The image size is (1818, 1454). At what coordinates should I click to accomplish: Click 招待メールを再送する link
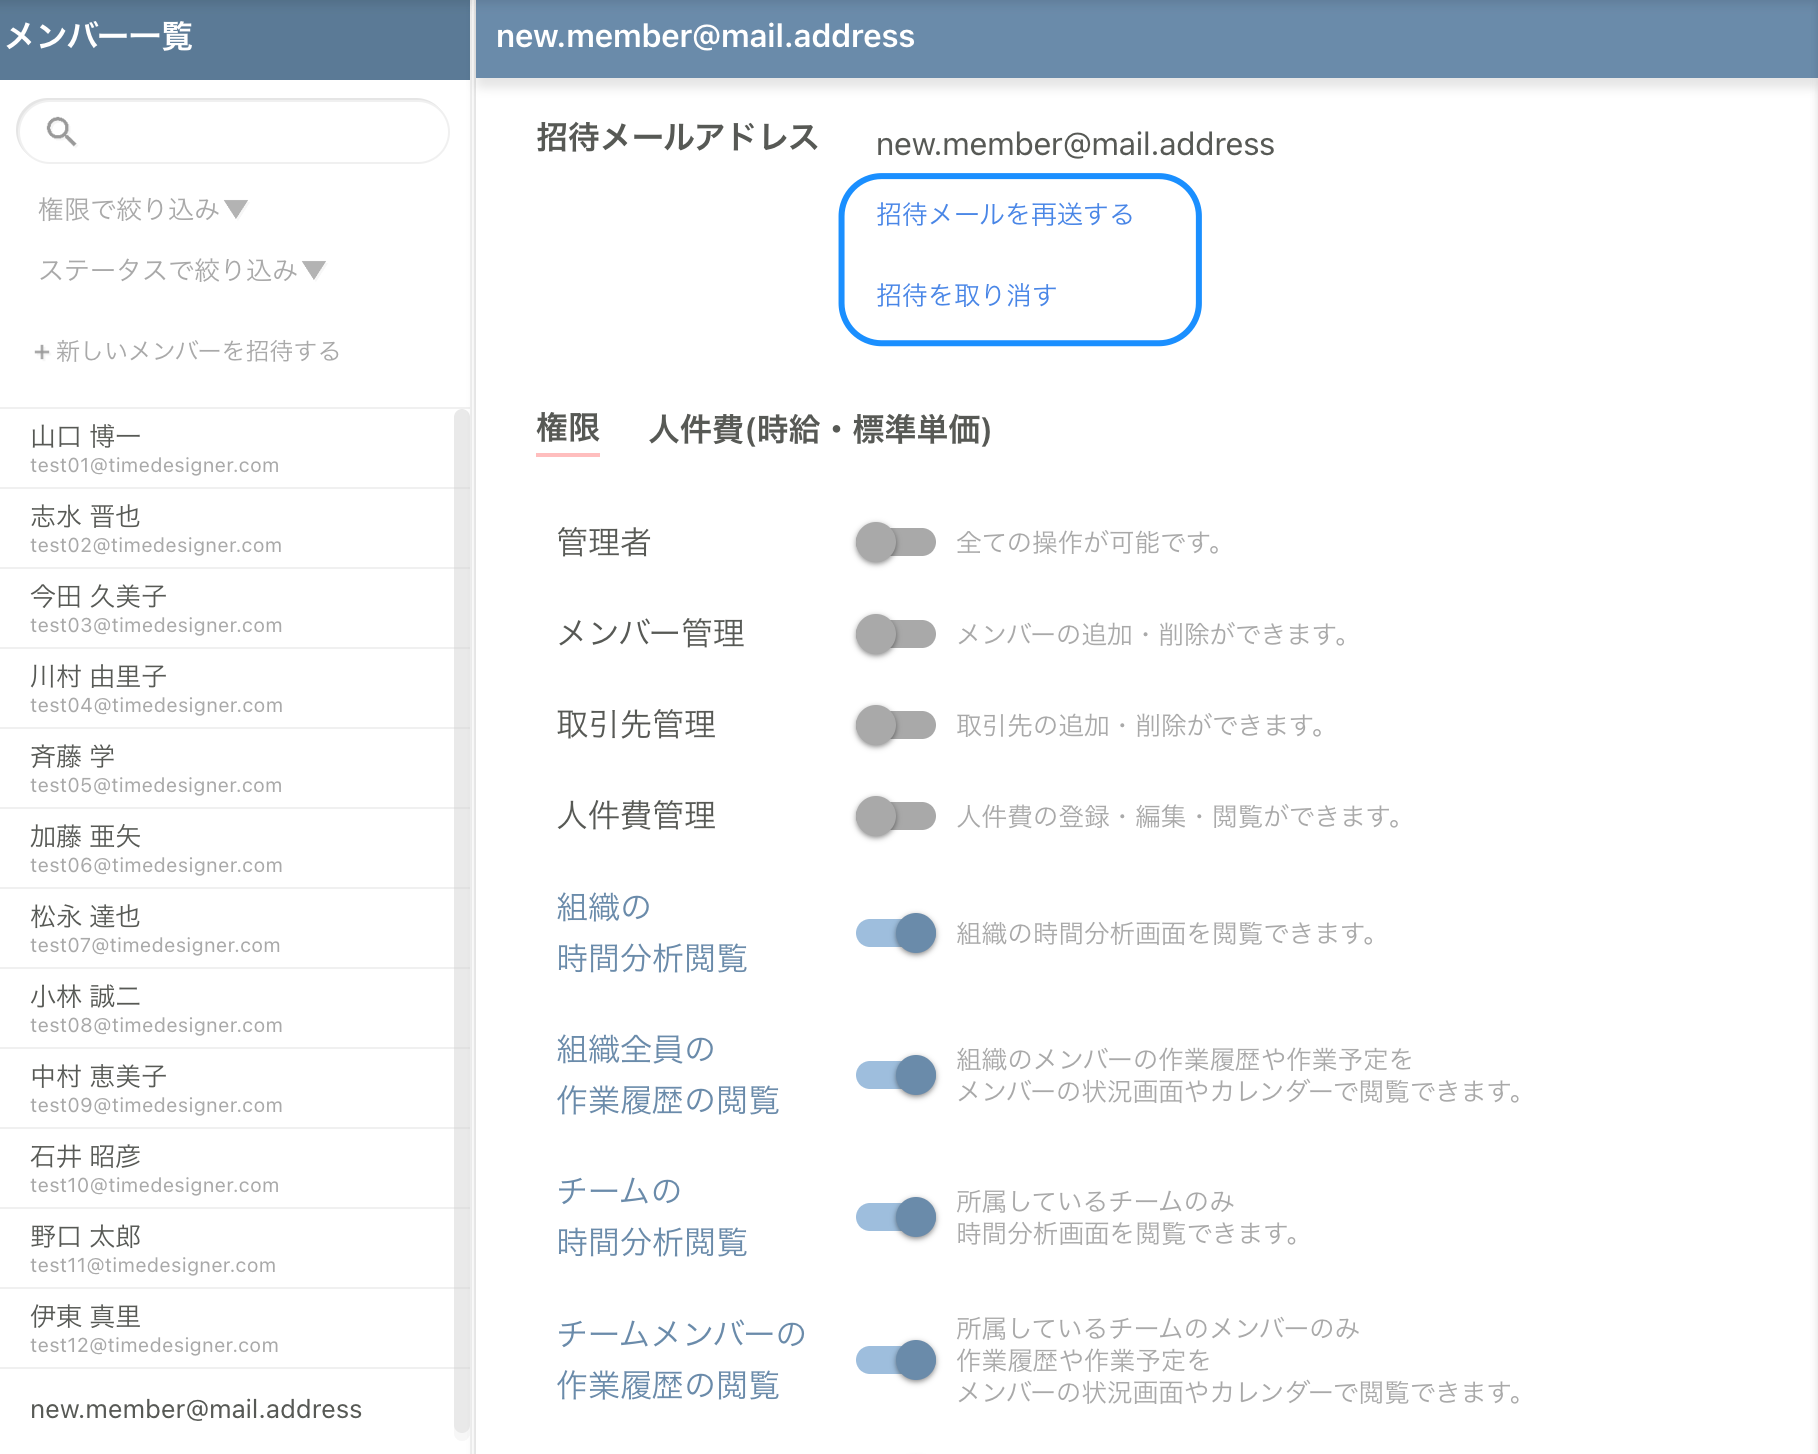point(1004,215)
